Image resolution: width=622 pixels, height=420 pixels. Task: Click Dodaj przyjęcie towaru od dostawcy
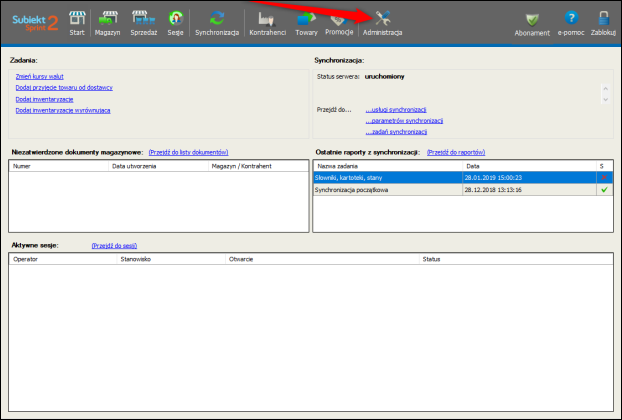66,88
